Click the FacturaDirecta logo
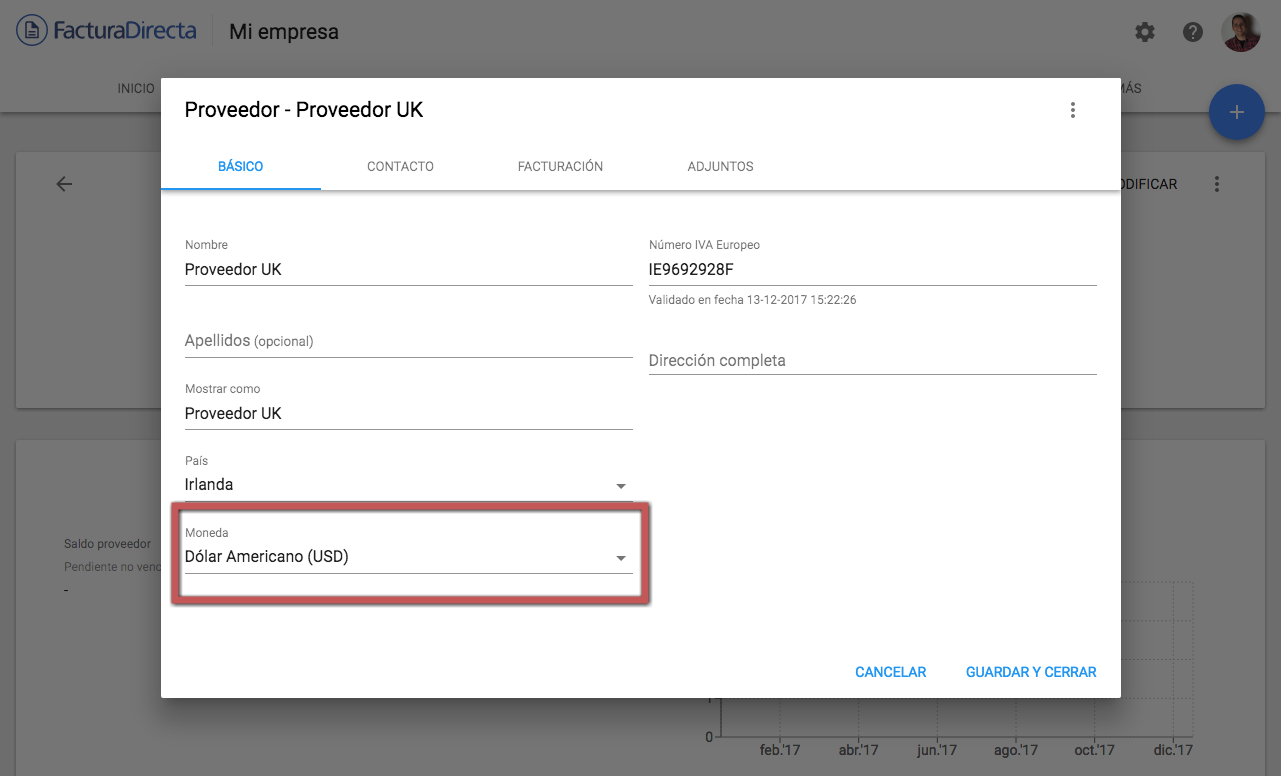 [106, 31]
